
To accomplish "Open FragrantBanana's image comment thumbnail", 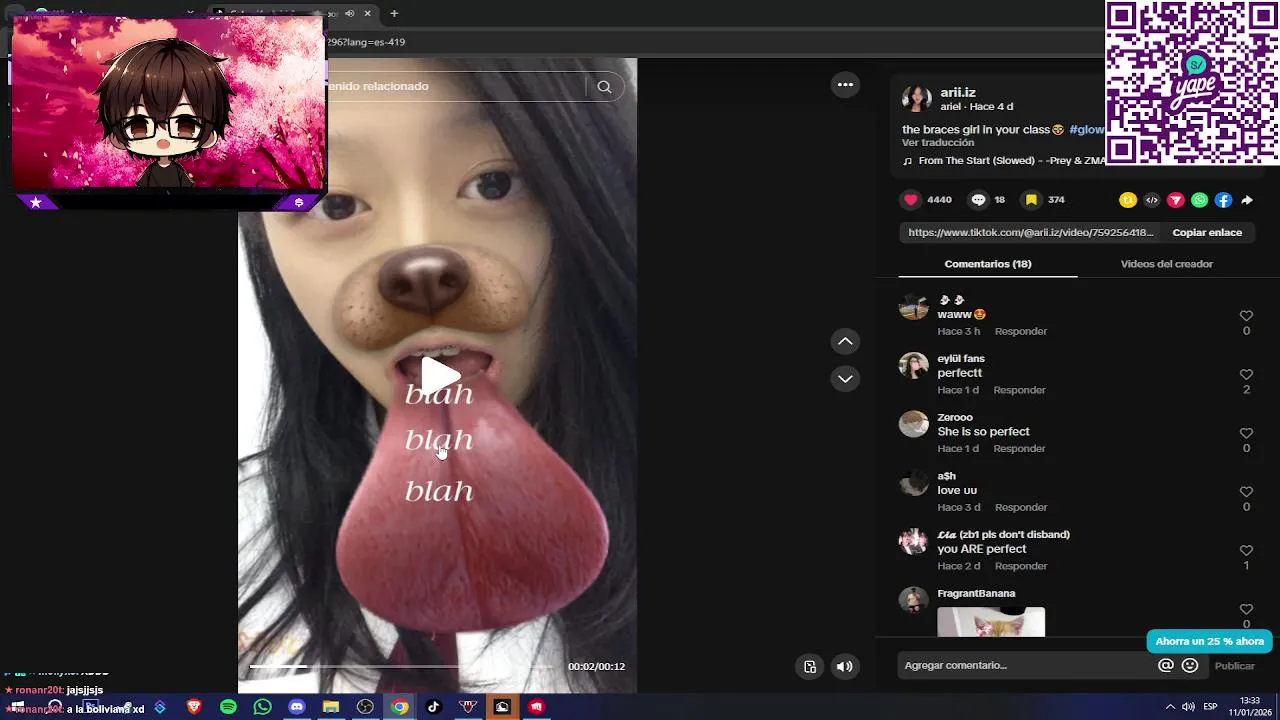I will tap(991, 622).
